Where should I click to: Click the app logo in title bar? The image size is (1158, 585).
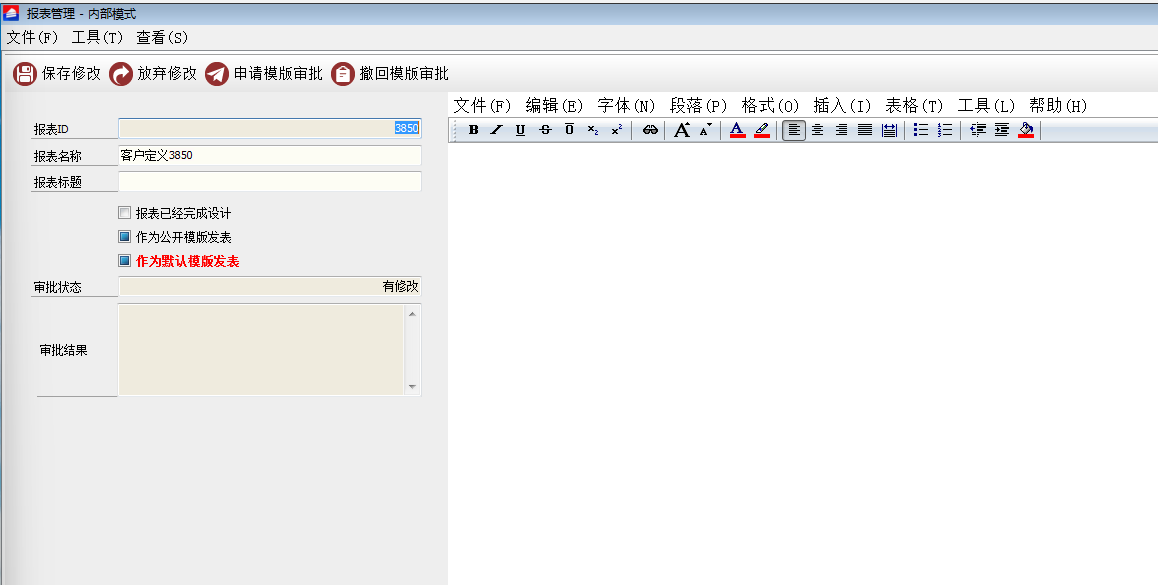(x=10, y=12)
